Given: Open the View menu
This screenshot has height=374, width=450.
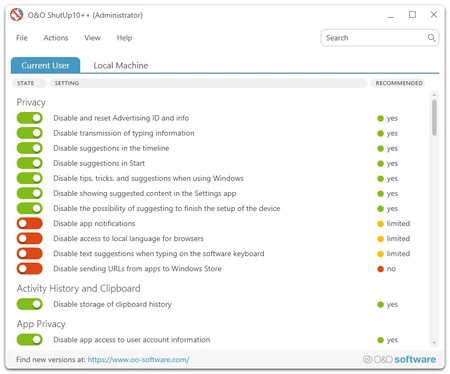Looking at the screenshot, I should pos(92,38).
